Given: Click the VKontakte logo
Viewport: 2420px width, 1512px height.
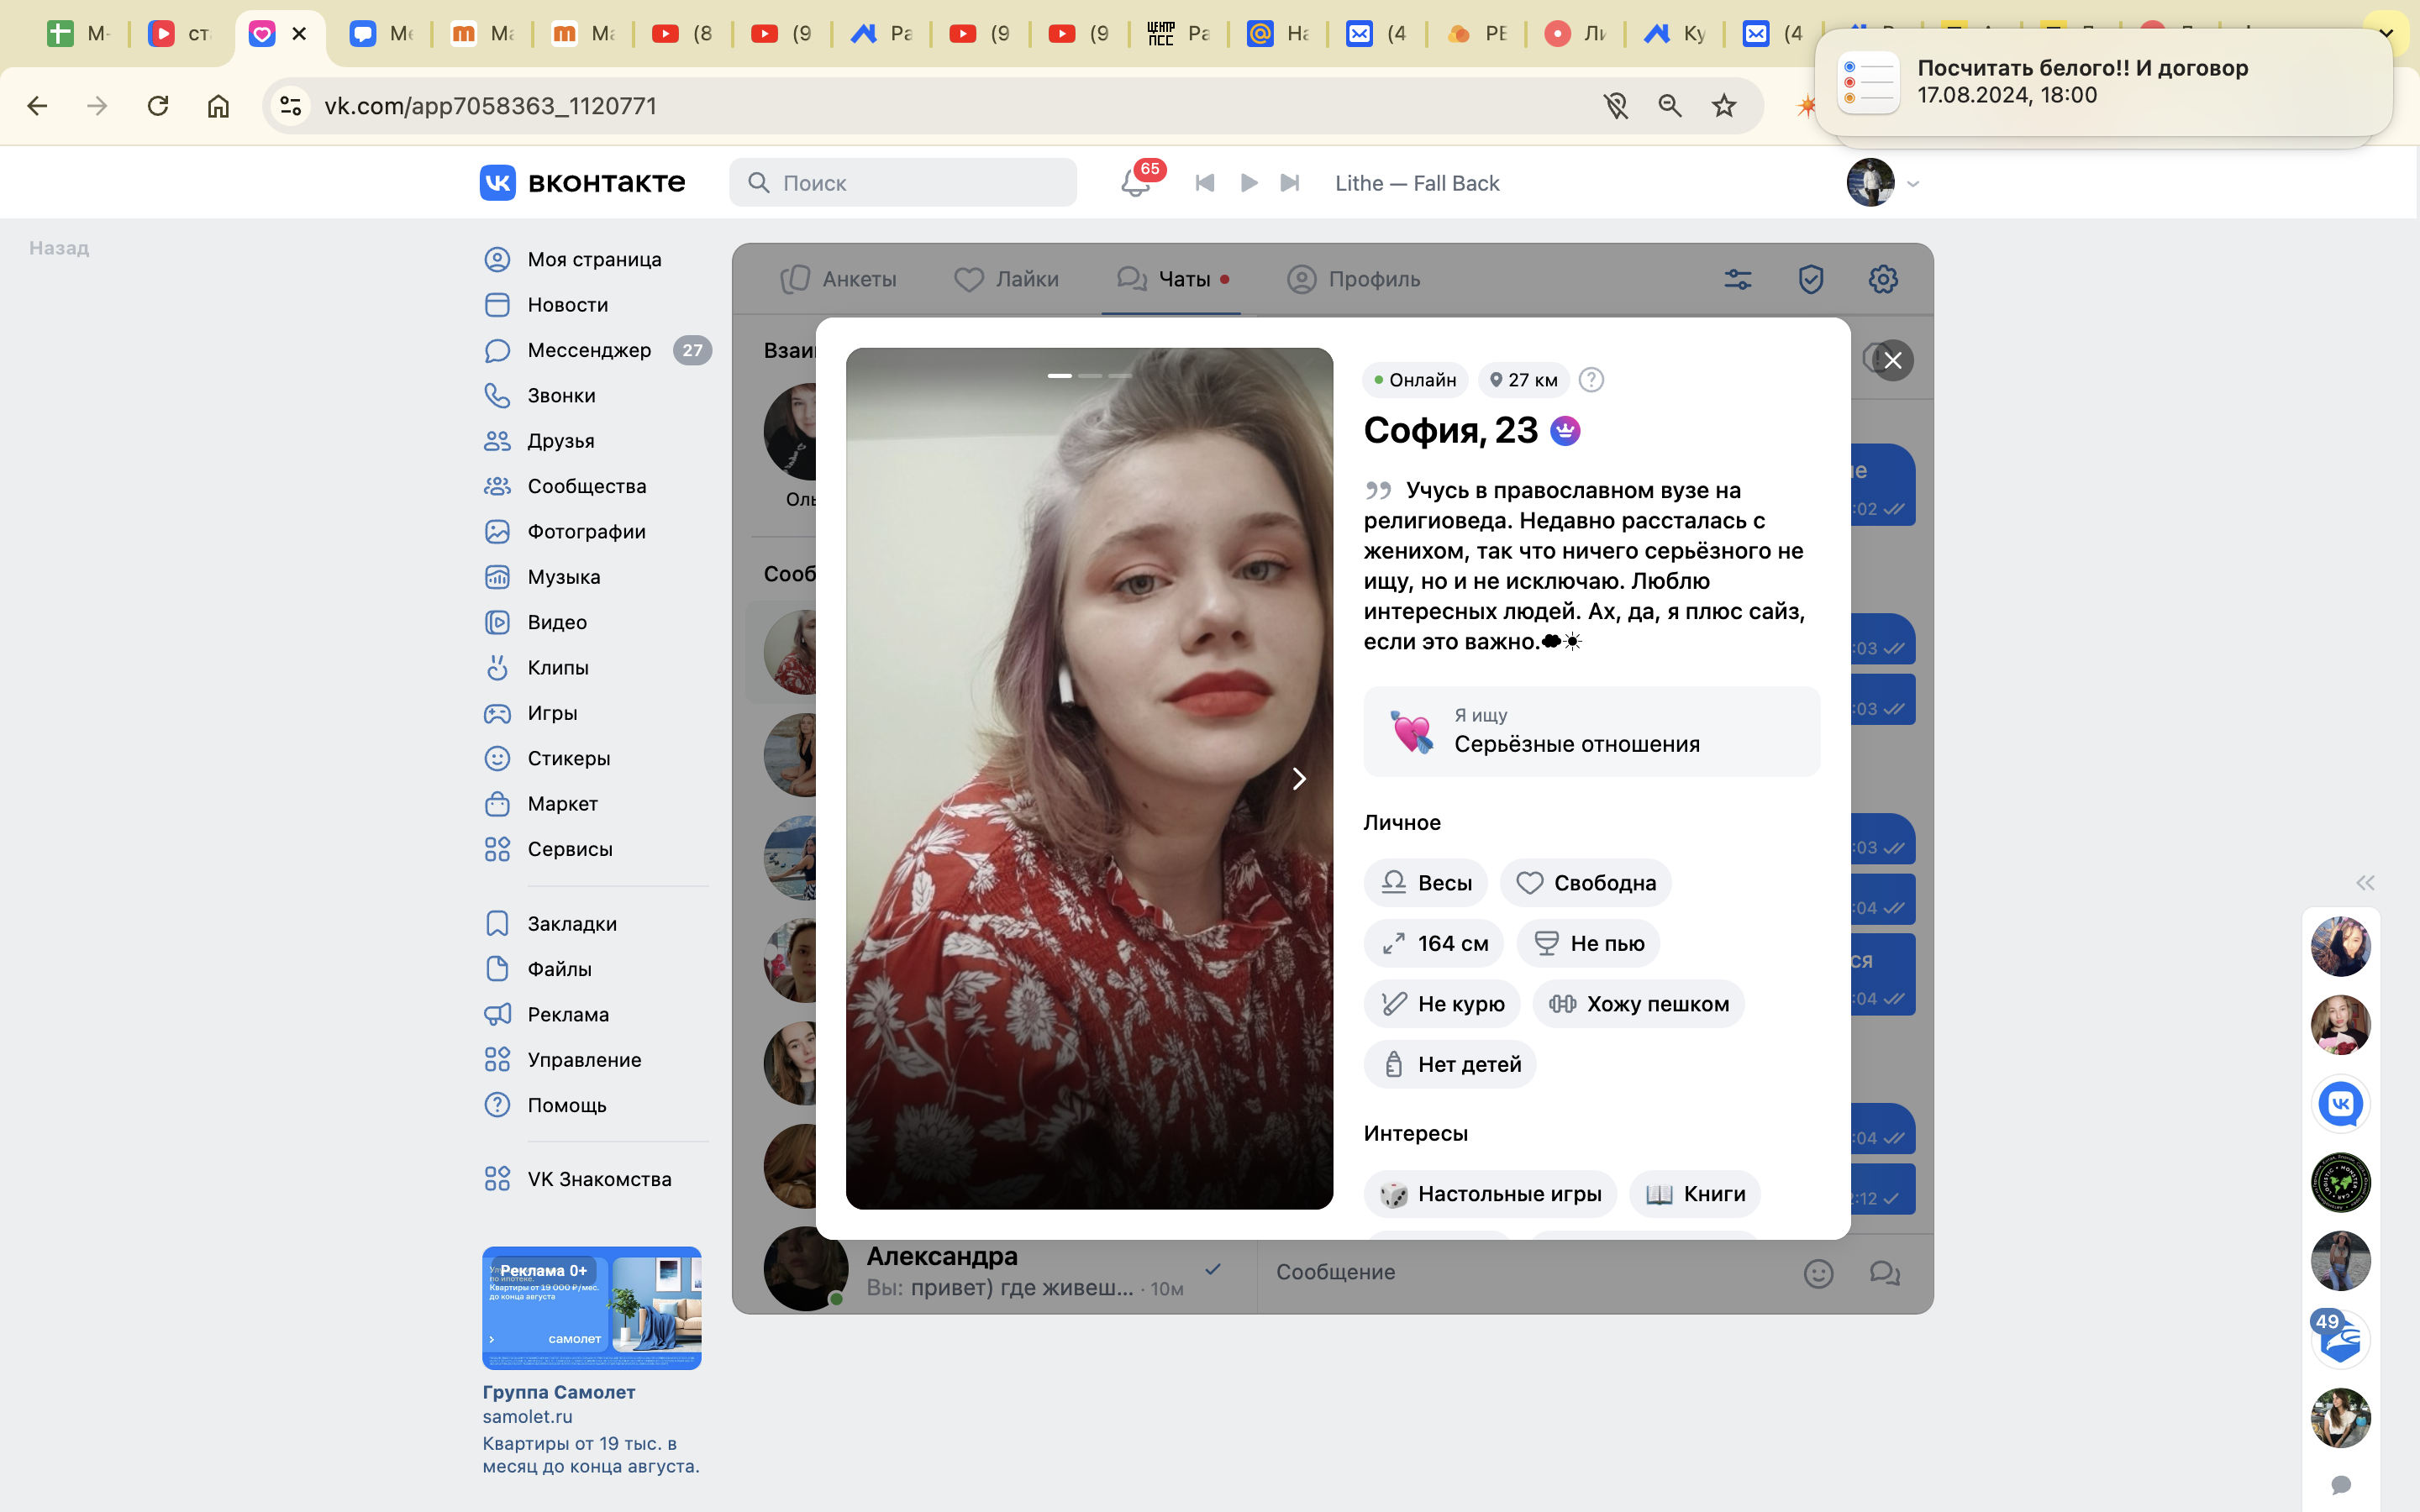Looking at the screenshot, I should (583, 183).
